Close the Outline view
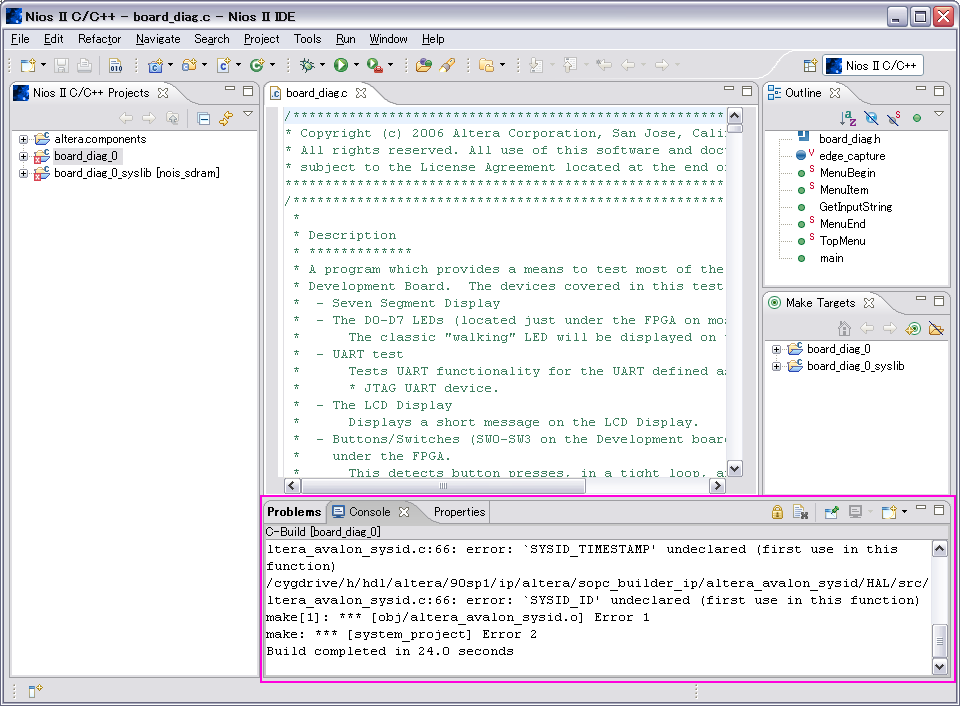The width and height of the screenshot is (960, 706). pyautogui.click(x=835, y=92)
